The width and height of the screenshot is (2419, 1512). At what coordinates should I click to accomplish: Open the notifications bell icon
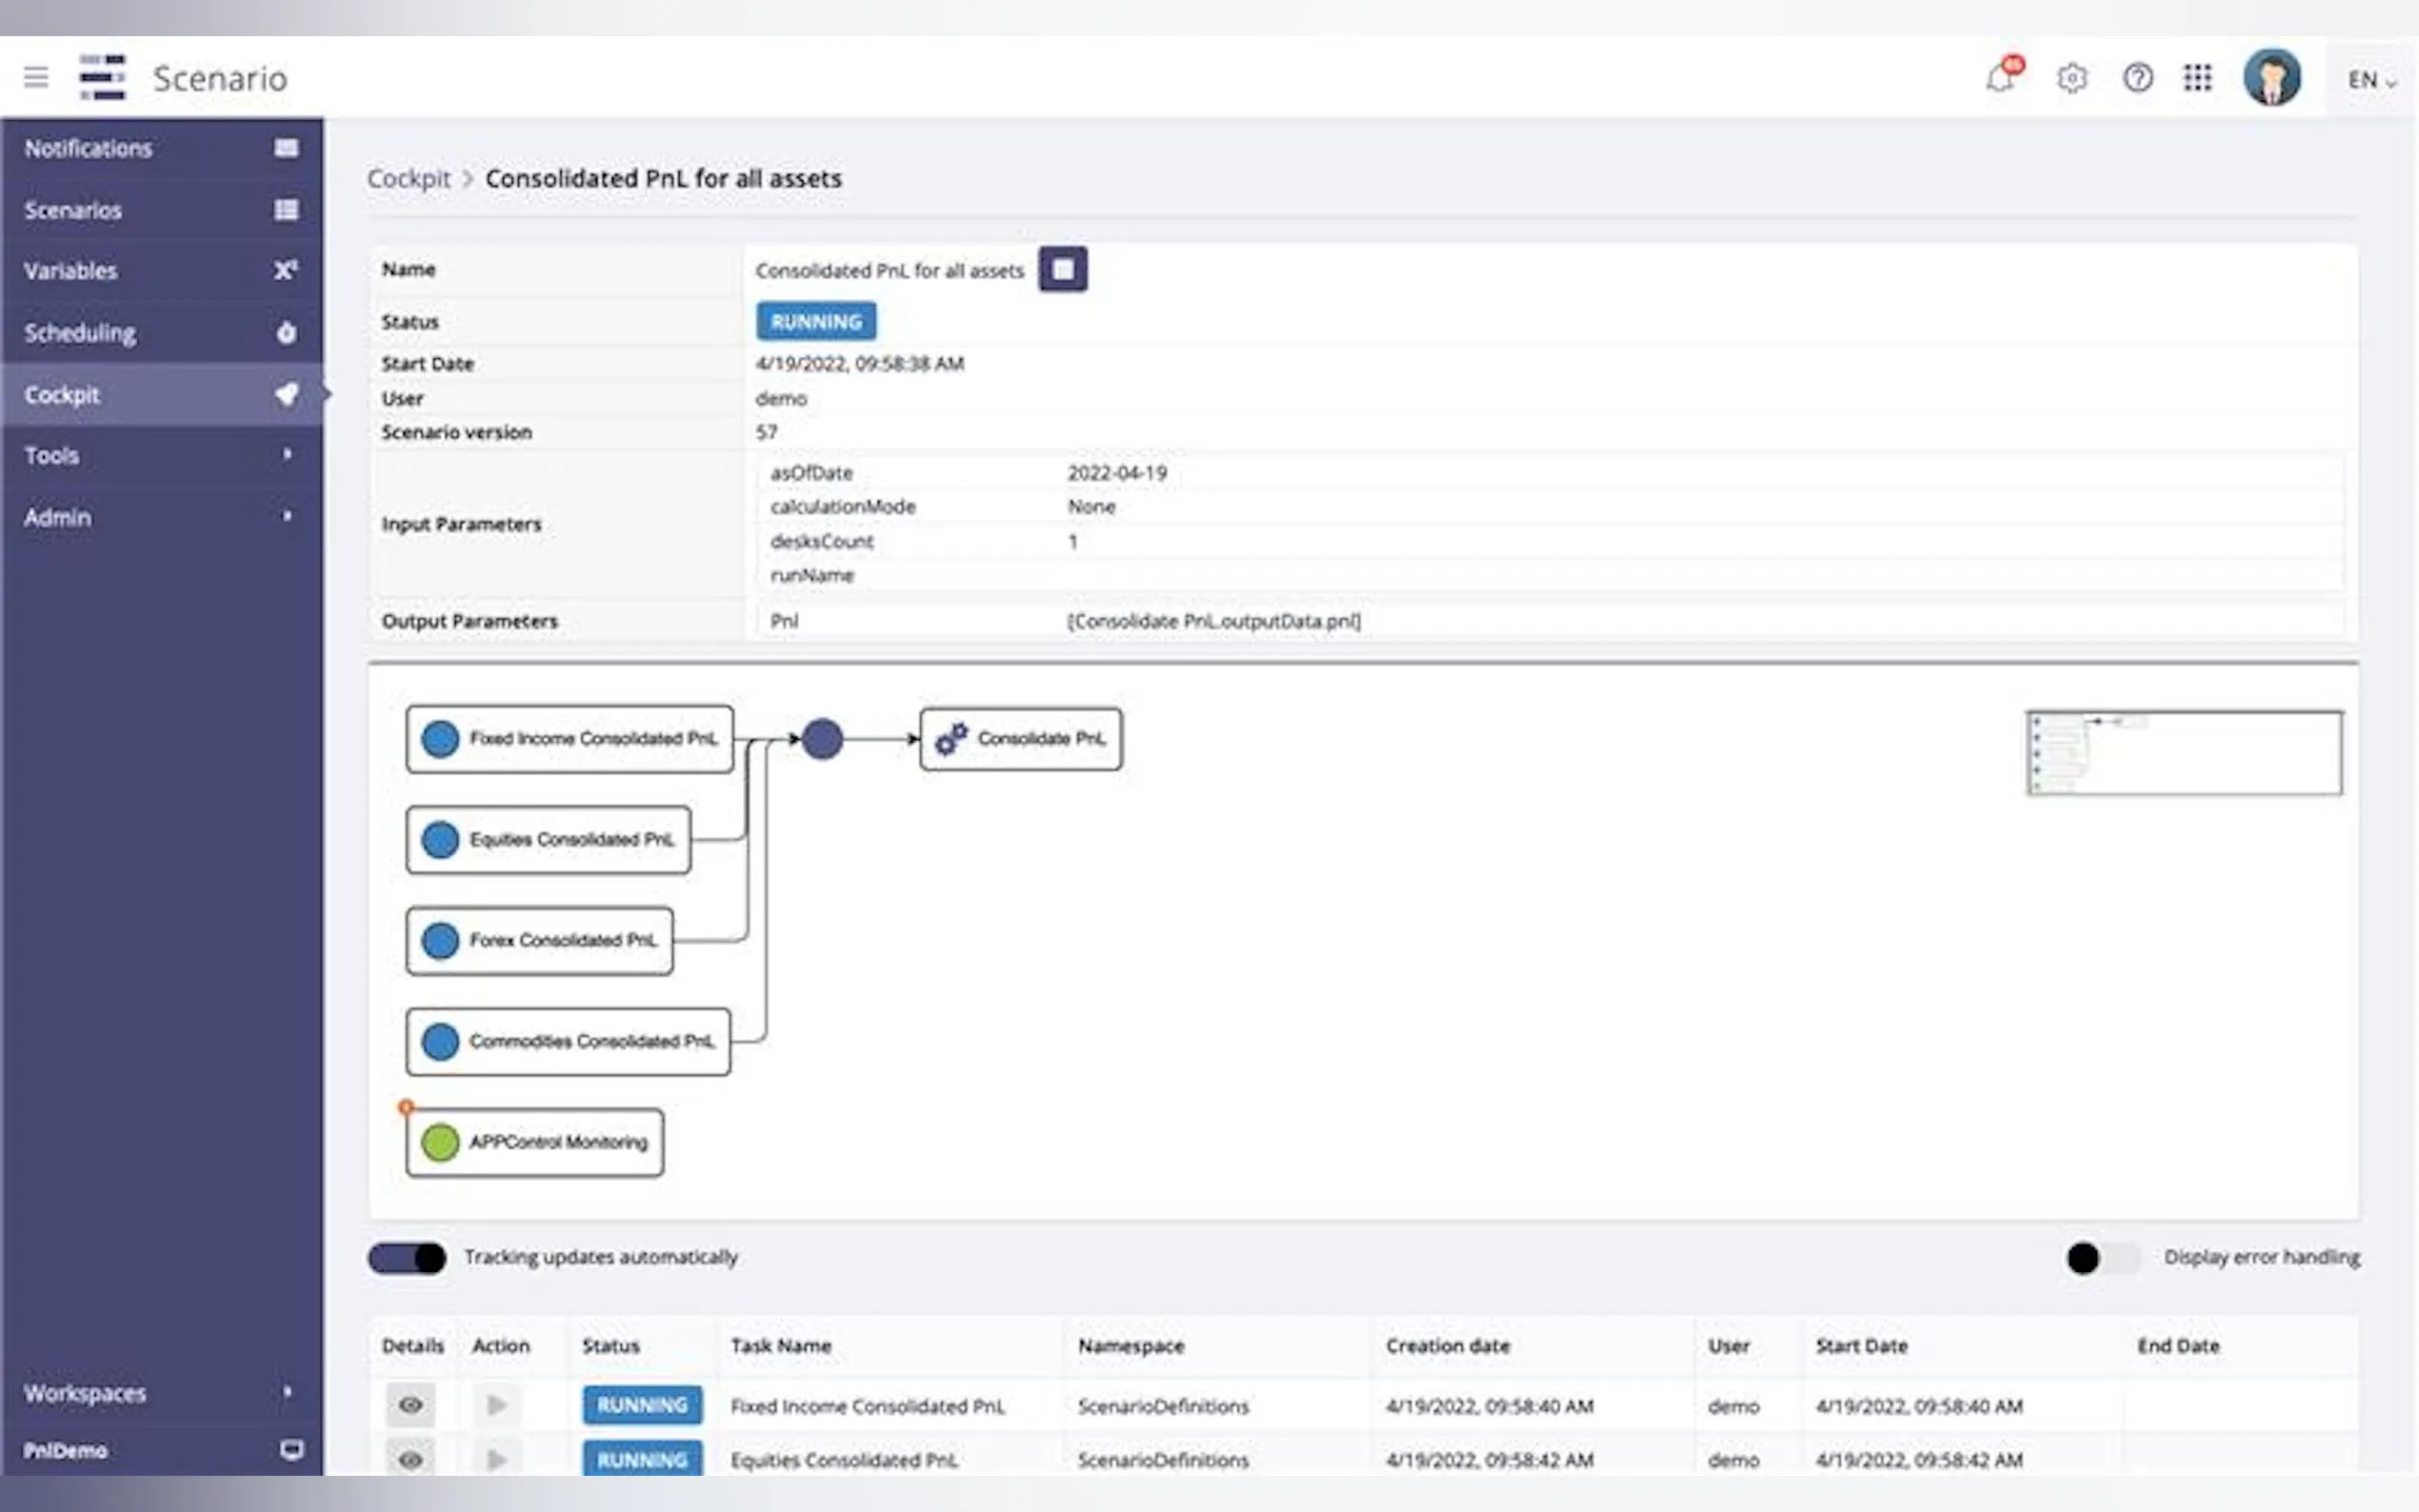2001,77
